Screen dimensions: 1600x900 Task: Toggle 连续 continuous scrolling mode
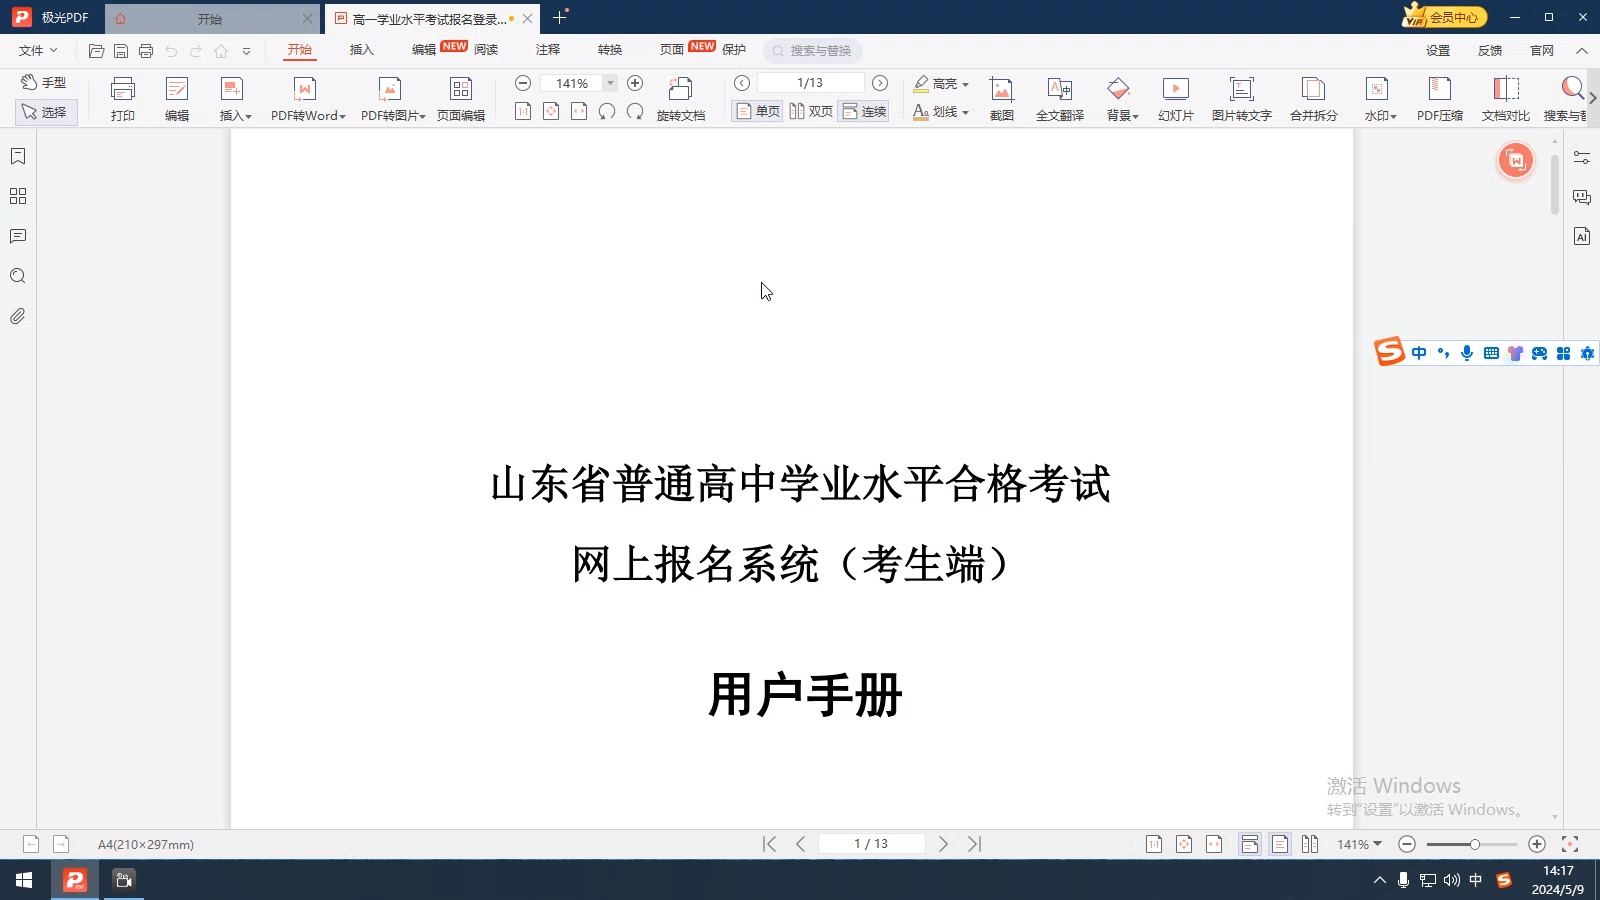click(864, 111)
